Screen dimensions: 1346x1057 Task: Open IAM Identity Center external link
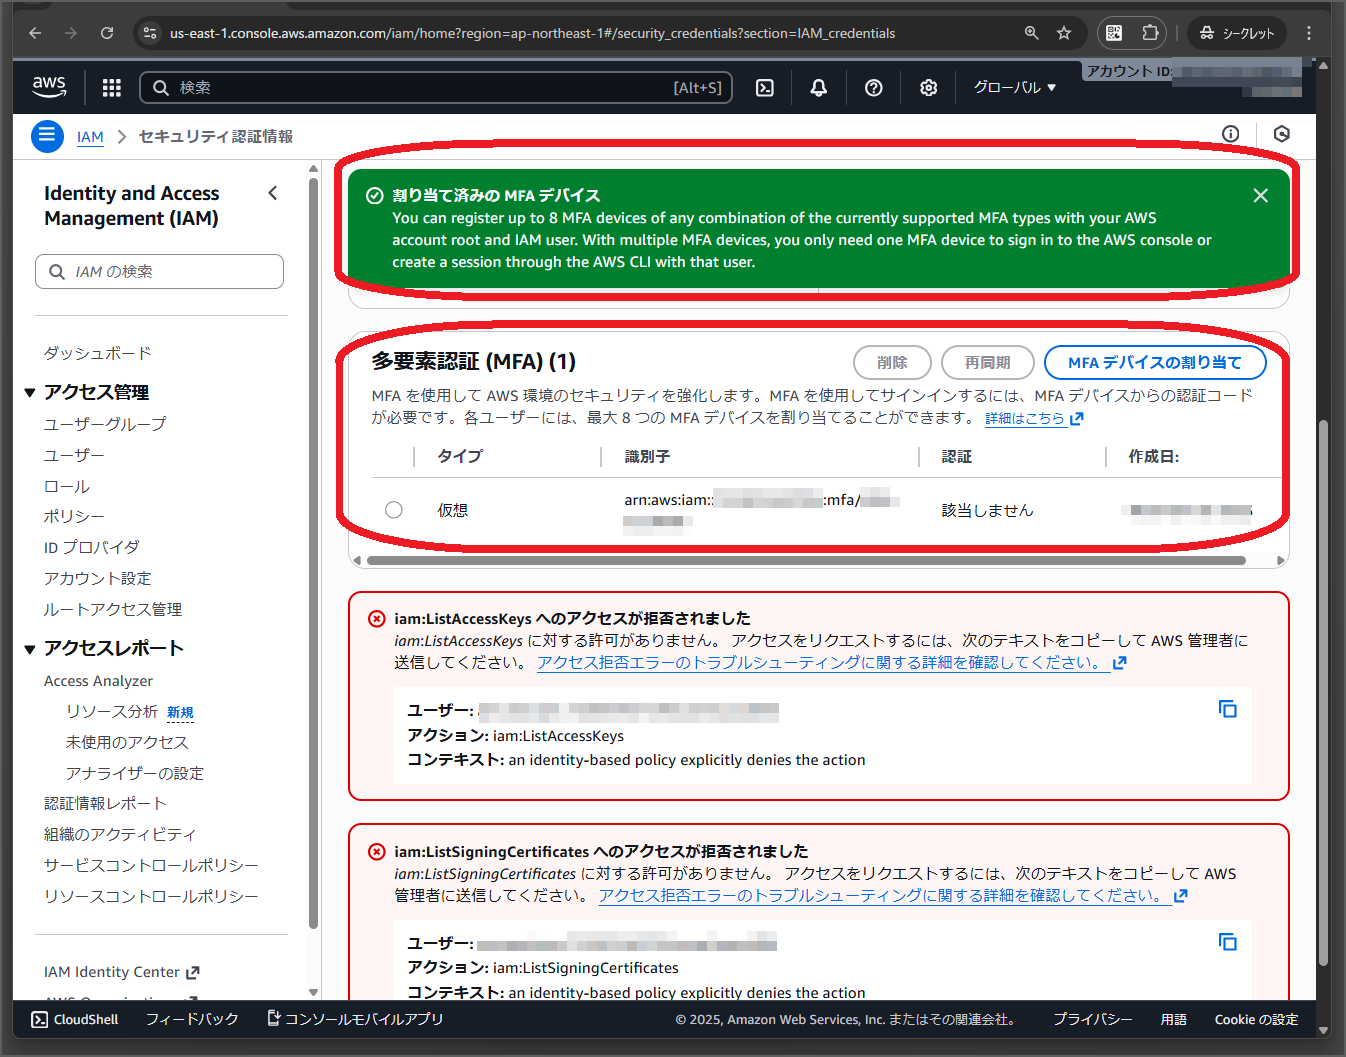[122, 972]
